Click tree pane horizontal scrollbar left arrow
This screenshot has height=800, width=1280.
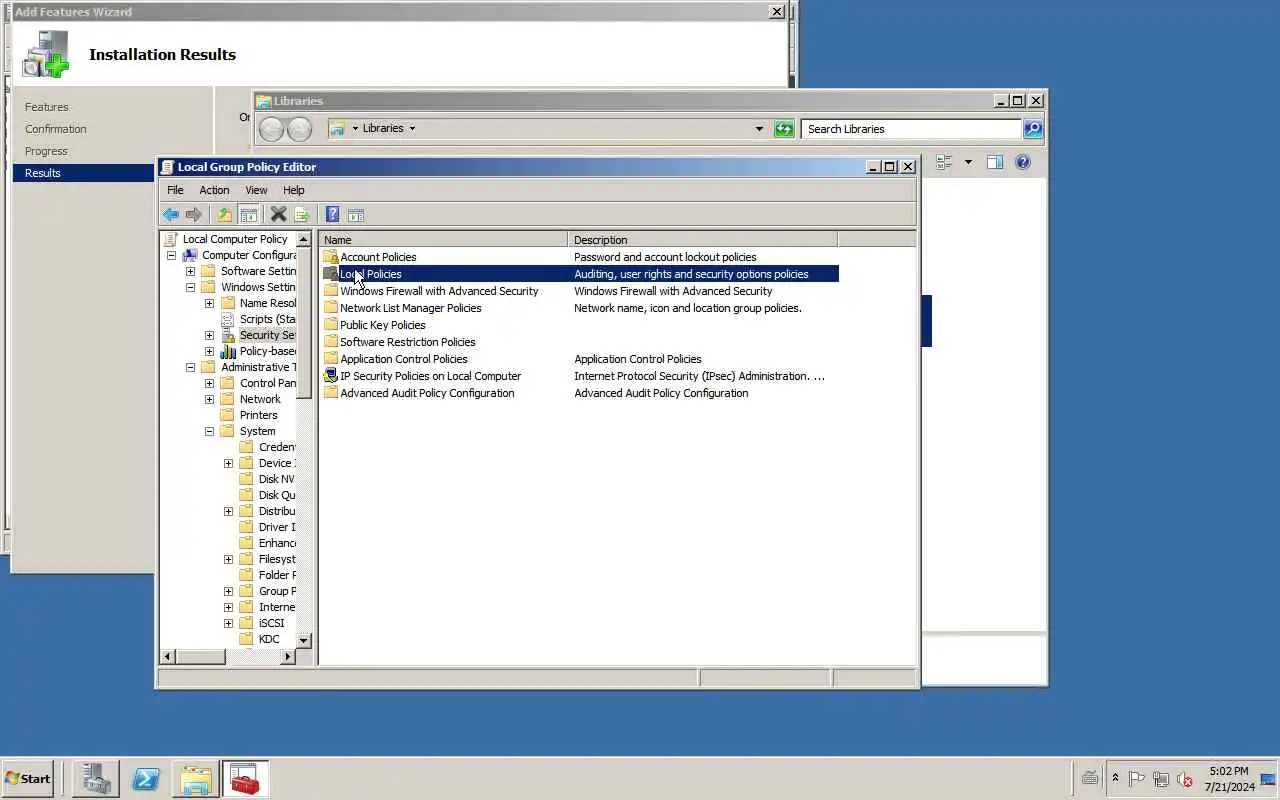(x=168, y=657)
